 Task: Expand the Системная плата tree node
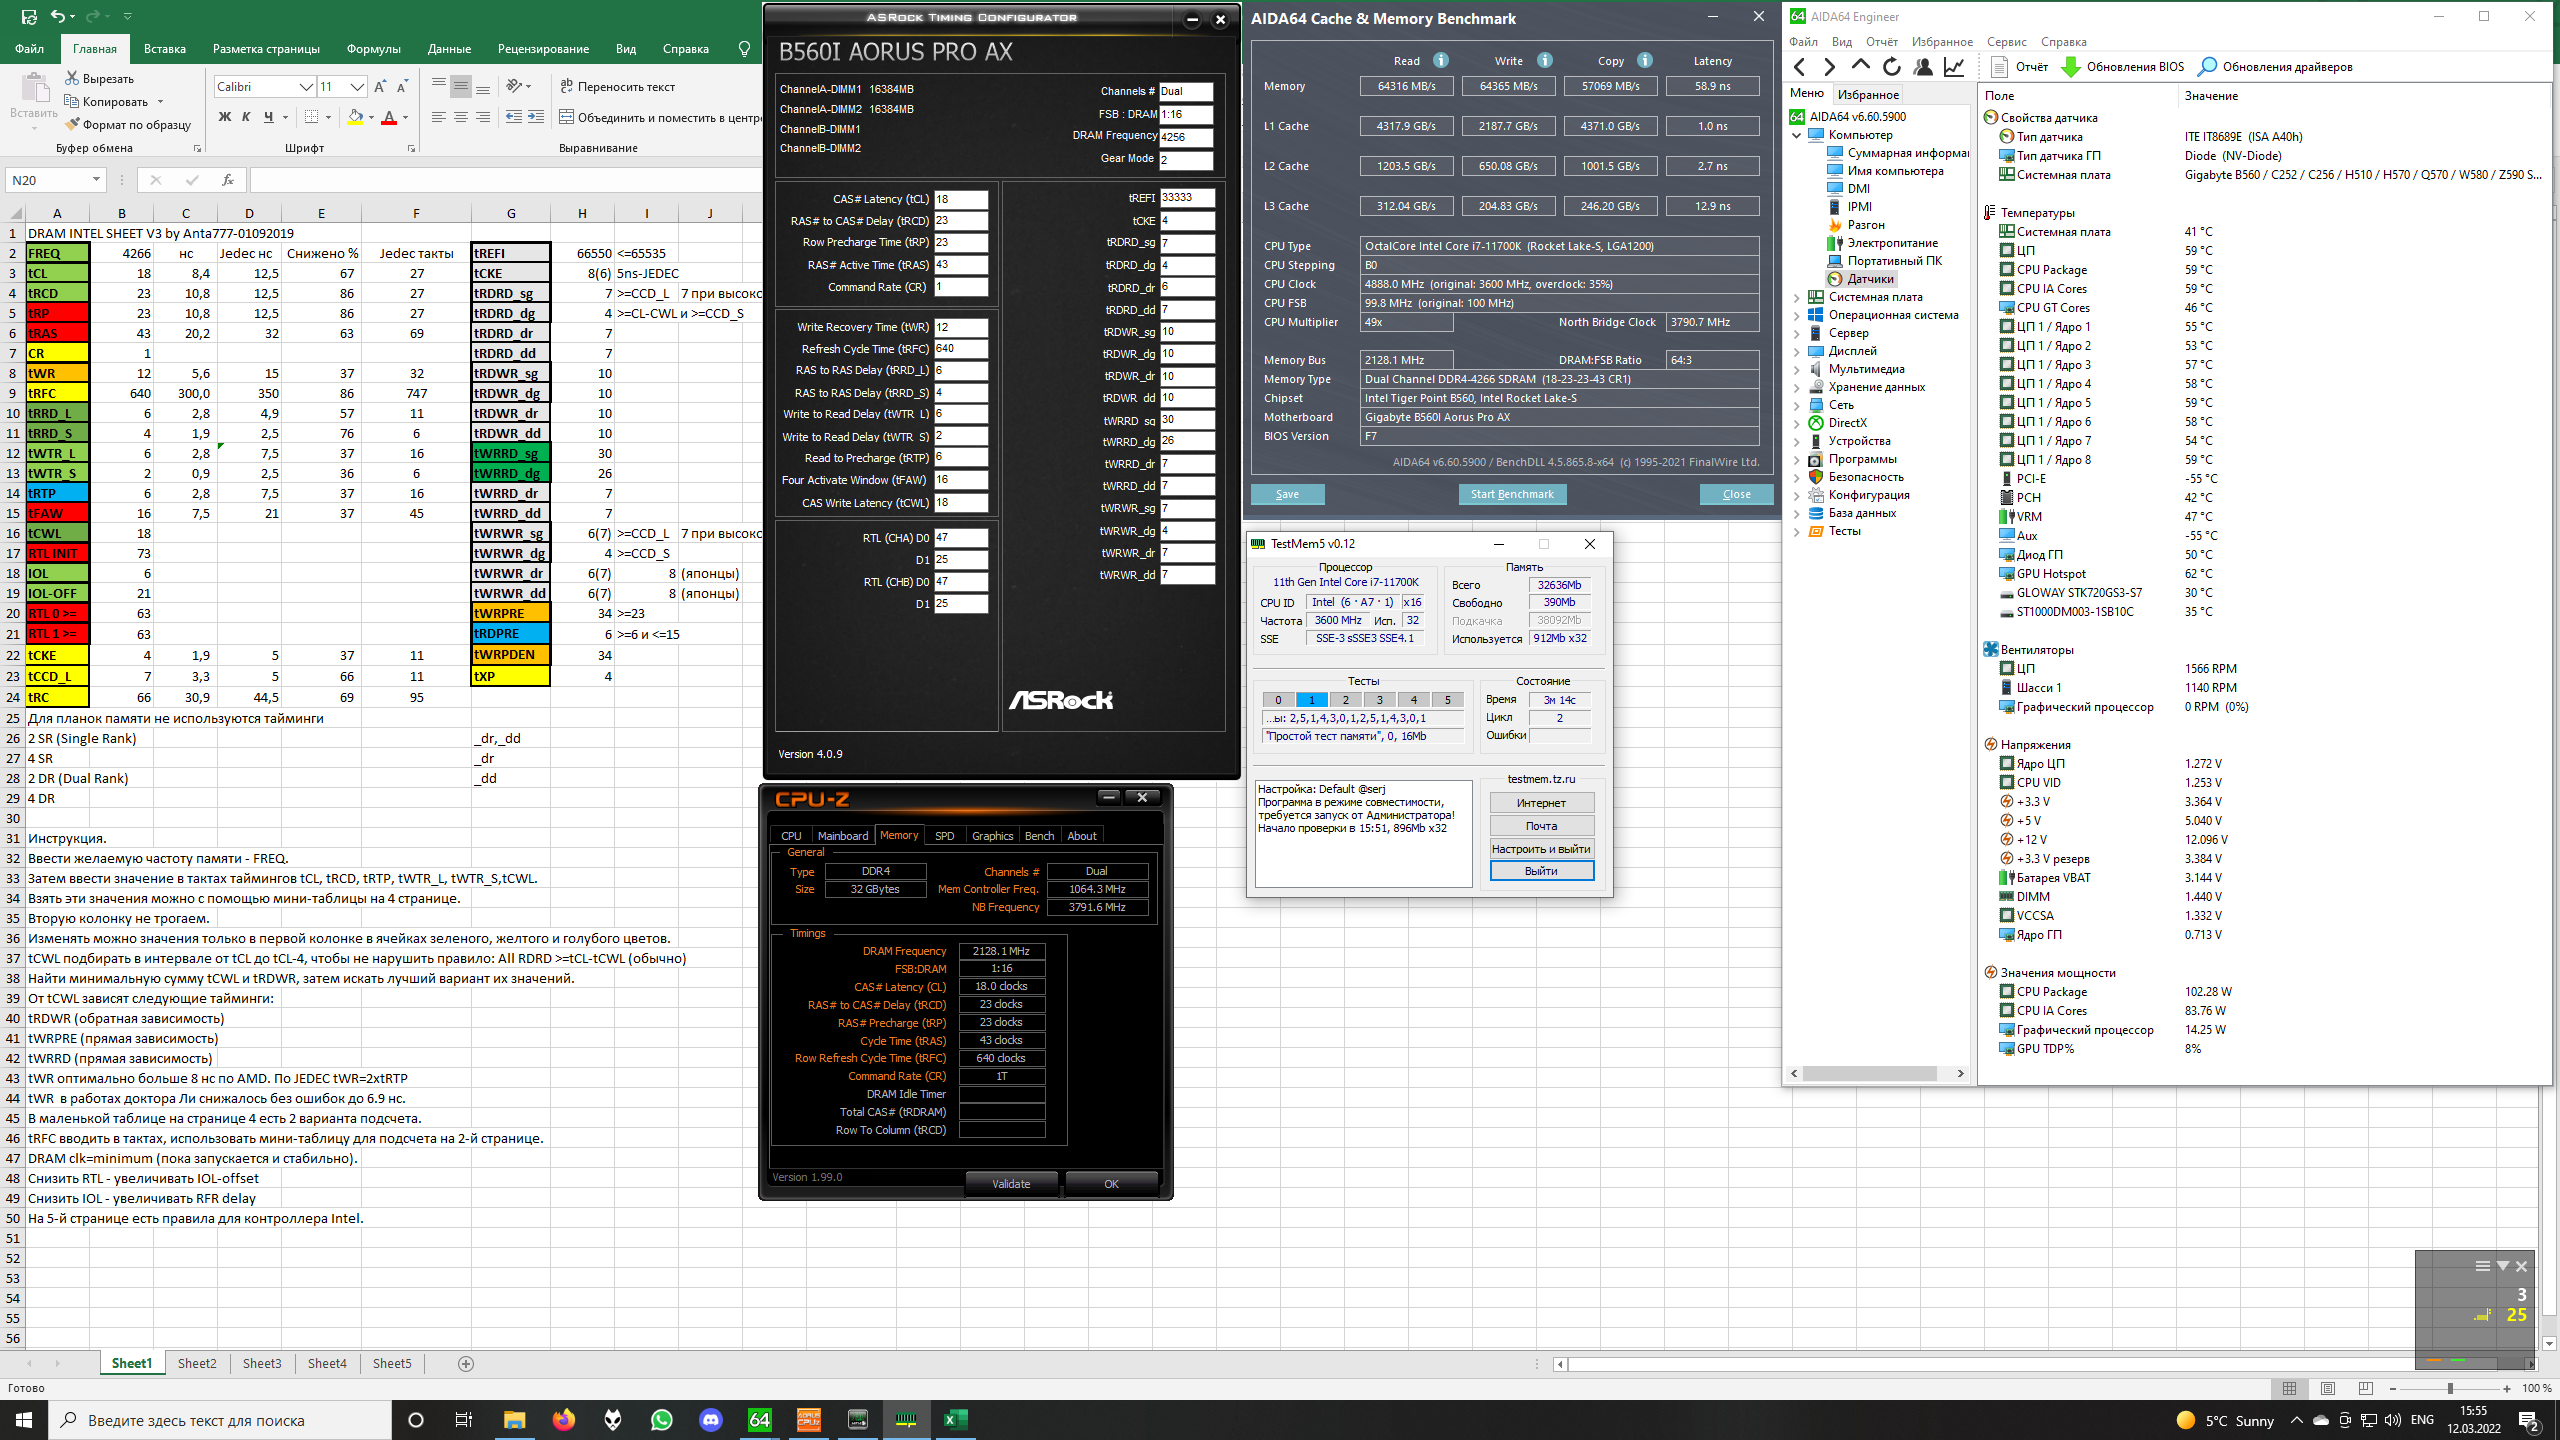point(1797,297)
